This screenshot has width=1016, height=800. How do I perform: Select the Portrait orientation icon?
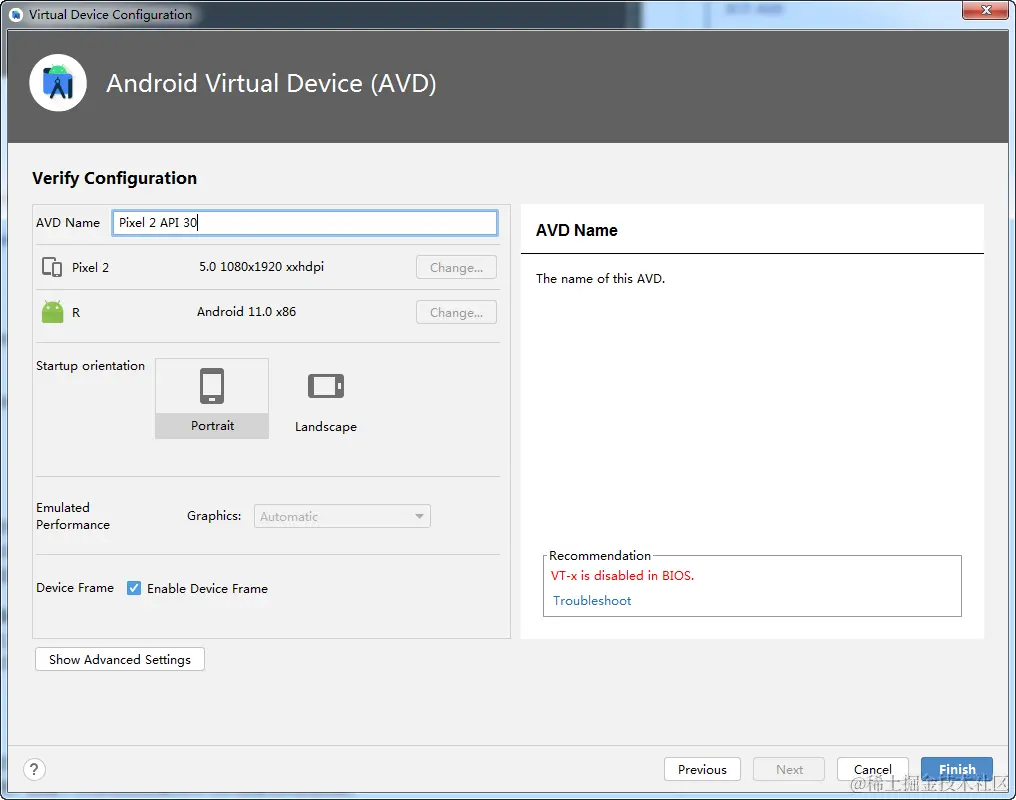(x=212, y=386)
